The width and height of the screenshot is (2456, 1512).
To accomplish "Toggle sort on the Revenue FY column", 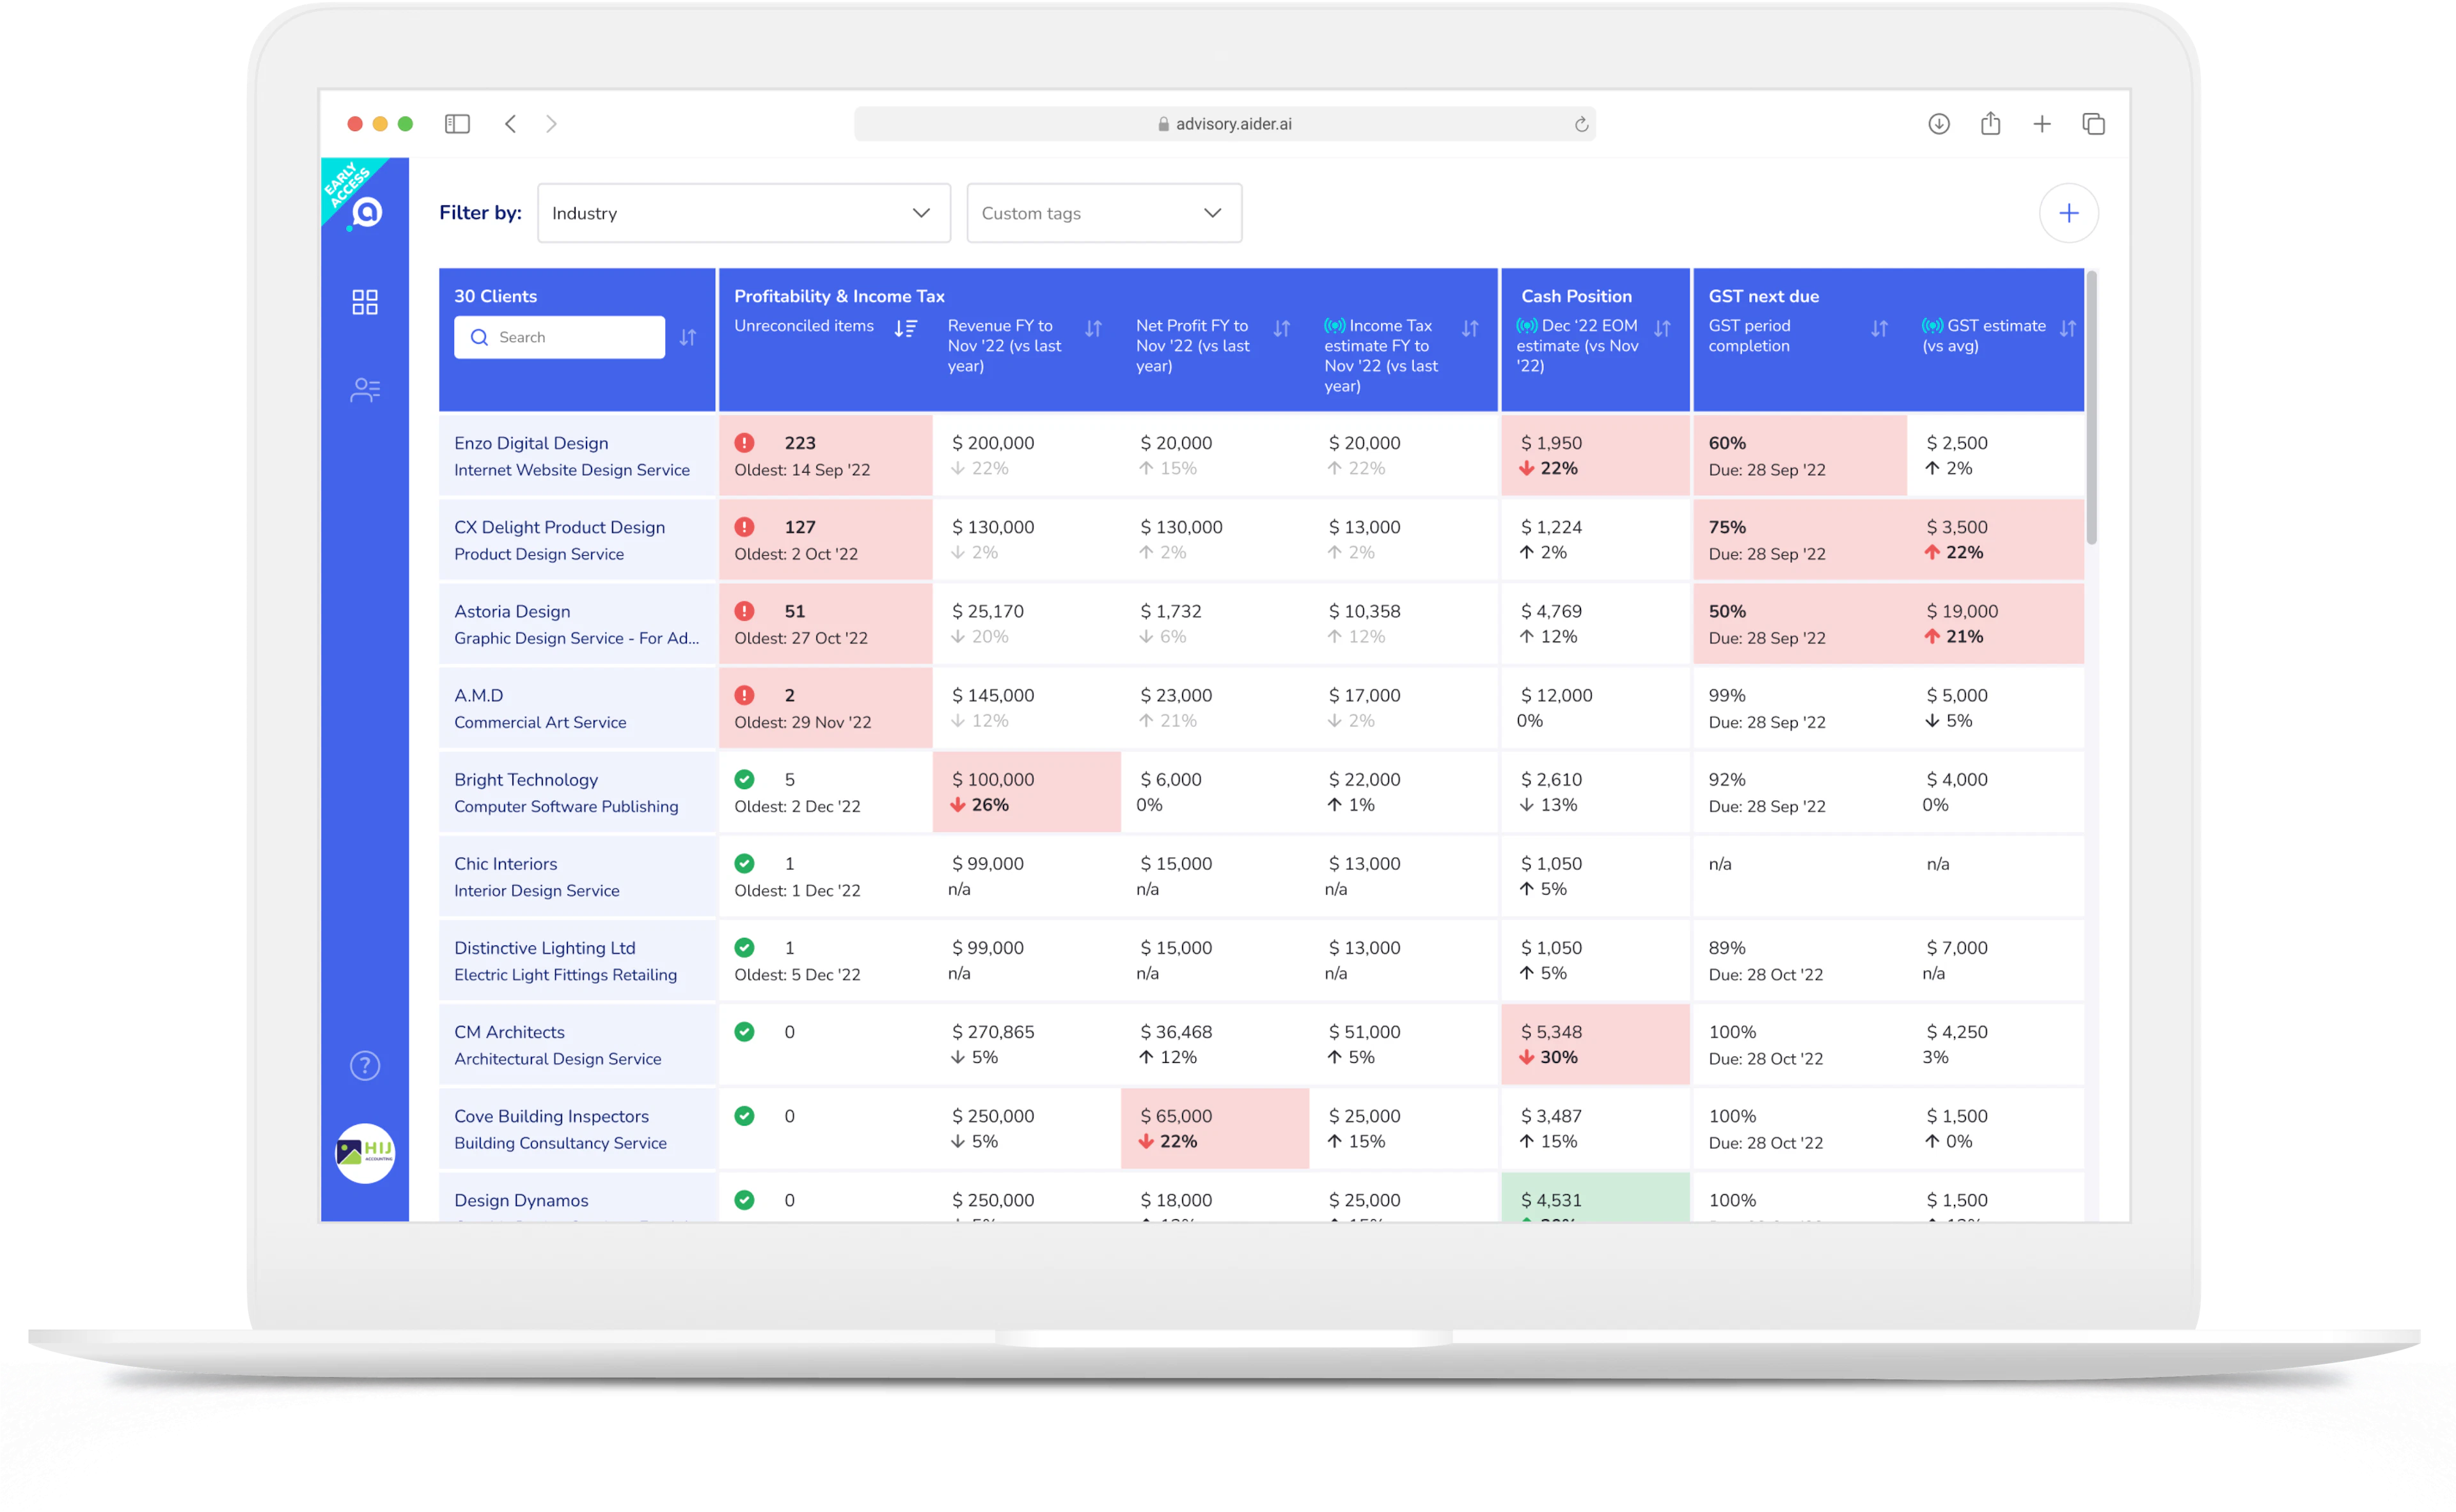I will click(1093, 327).
